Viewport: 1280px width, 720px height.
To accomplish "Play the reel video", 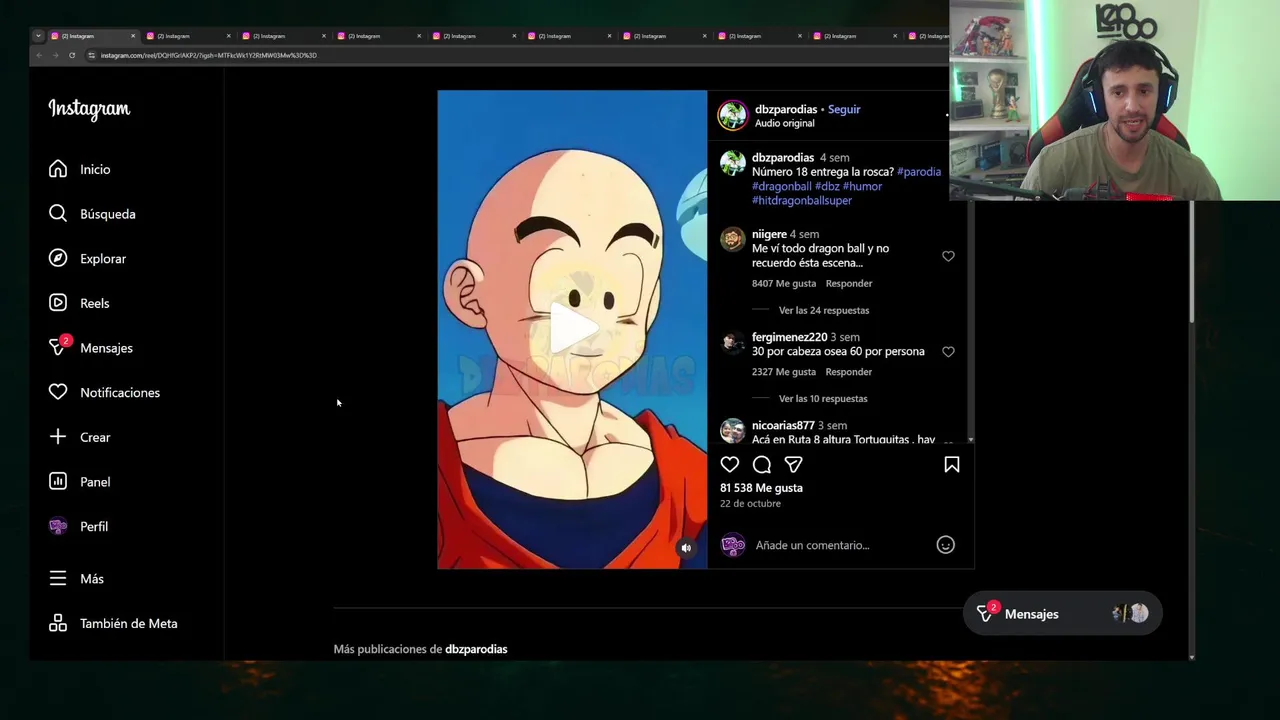I will click(x=573, y=329).
